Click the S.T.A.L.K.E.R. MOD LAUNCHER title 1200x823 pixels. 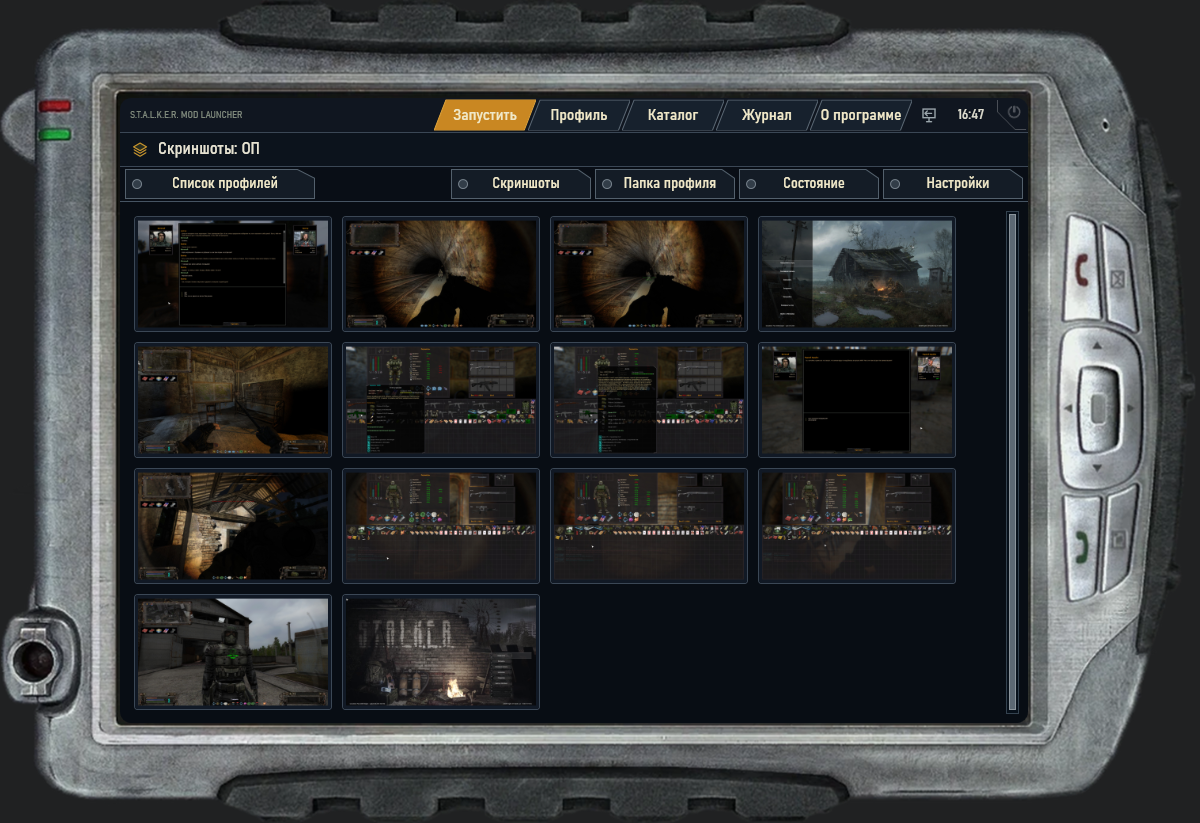tap(186, 115)
